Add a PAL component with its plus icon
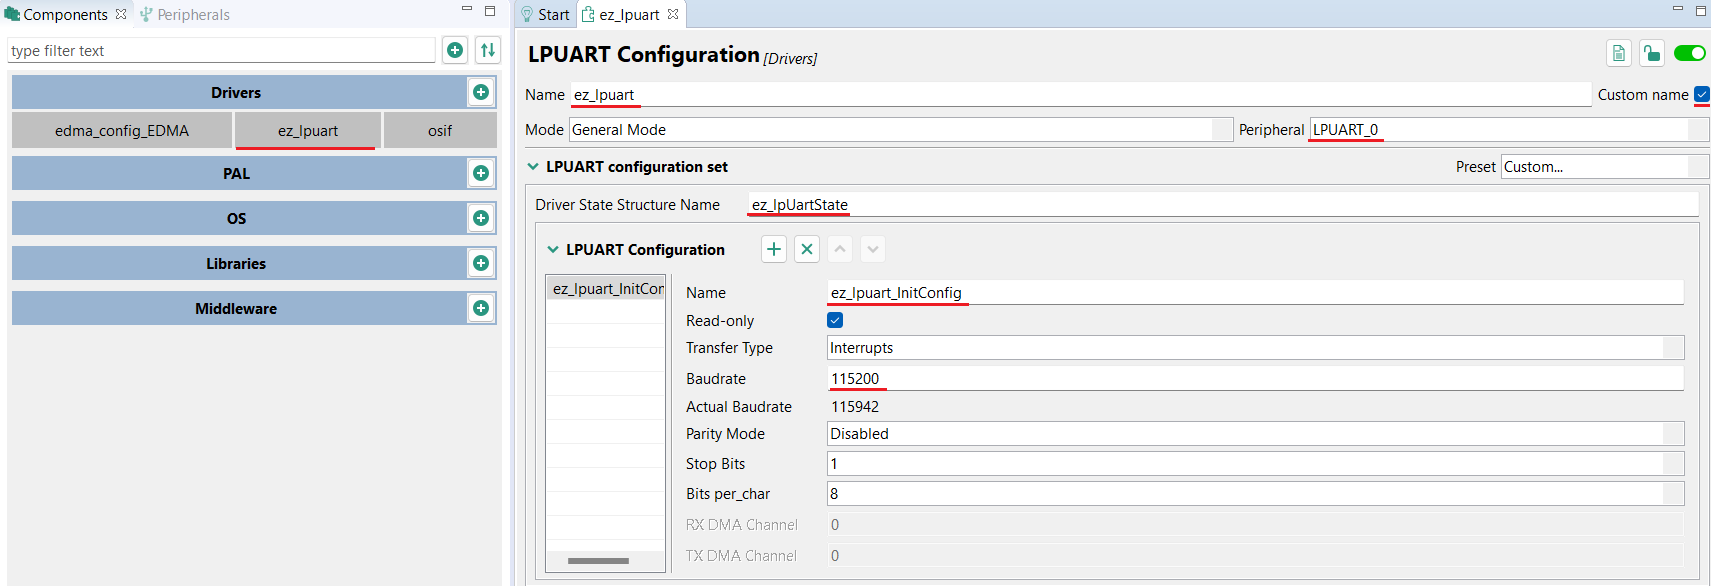1711x586 pixels. [481, 173]
